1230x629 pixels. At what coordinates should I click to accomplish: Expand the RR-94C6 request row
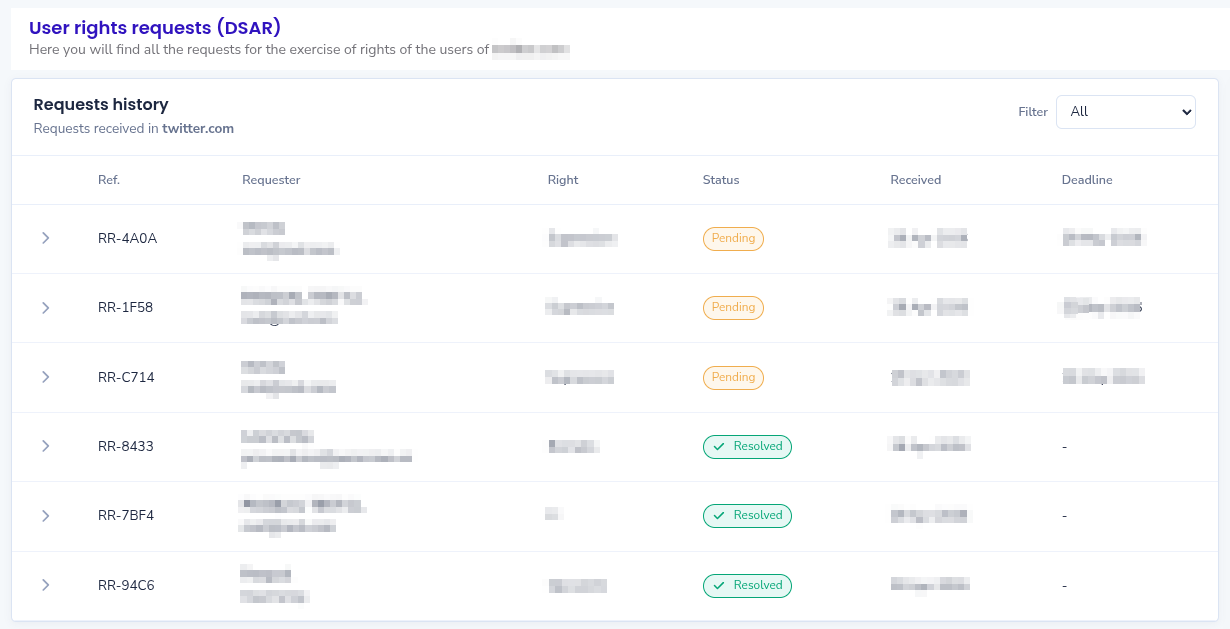tap(45, 585)
